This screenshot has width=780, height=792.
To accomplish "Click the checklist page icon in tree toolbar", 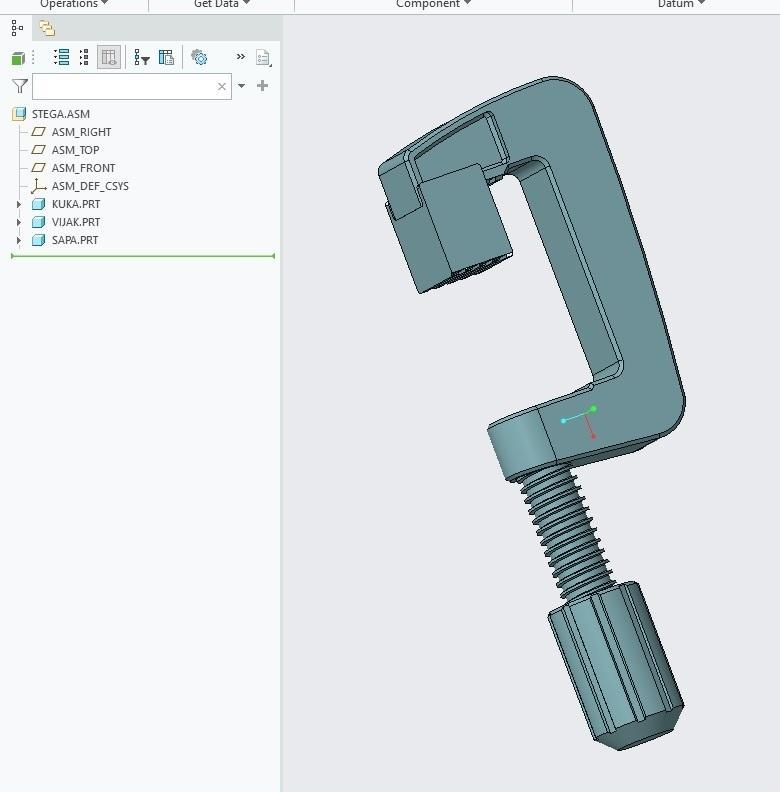I will pyautogui.click(x=263, y=58).
